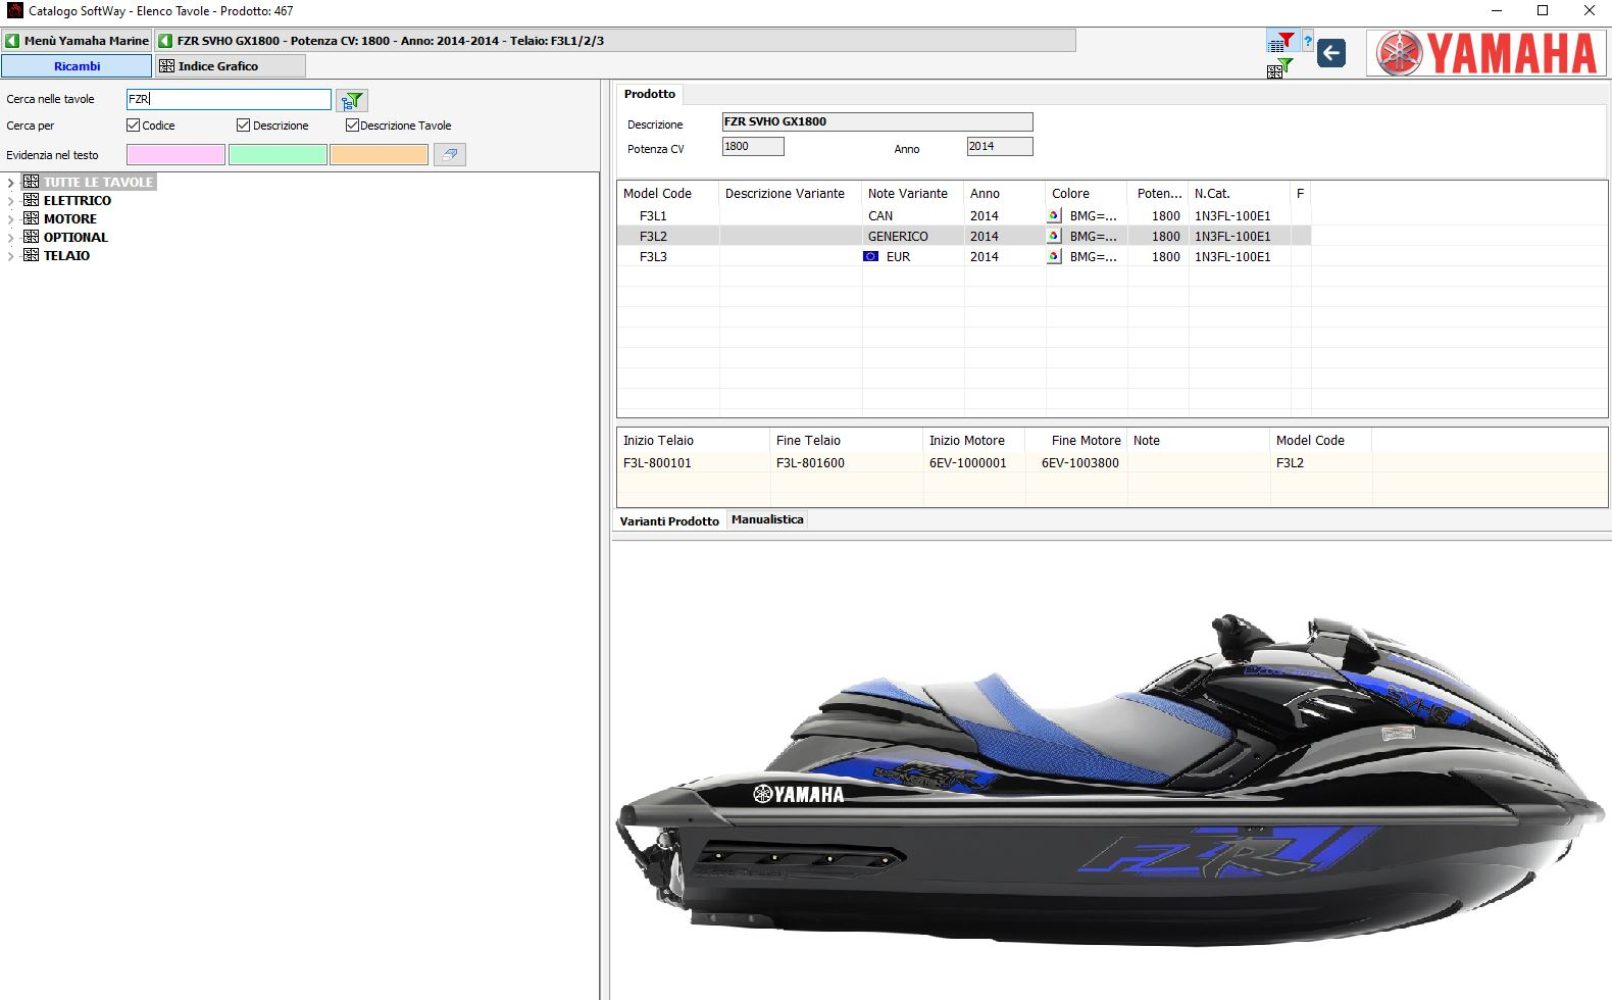Click color icon in F3L1 row
The height and width of the screenshot is (1000, 1612).
(1054, 215)
